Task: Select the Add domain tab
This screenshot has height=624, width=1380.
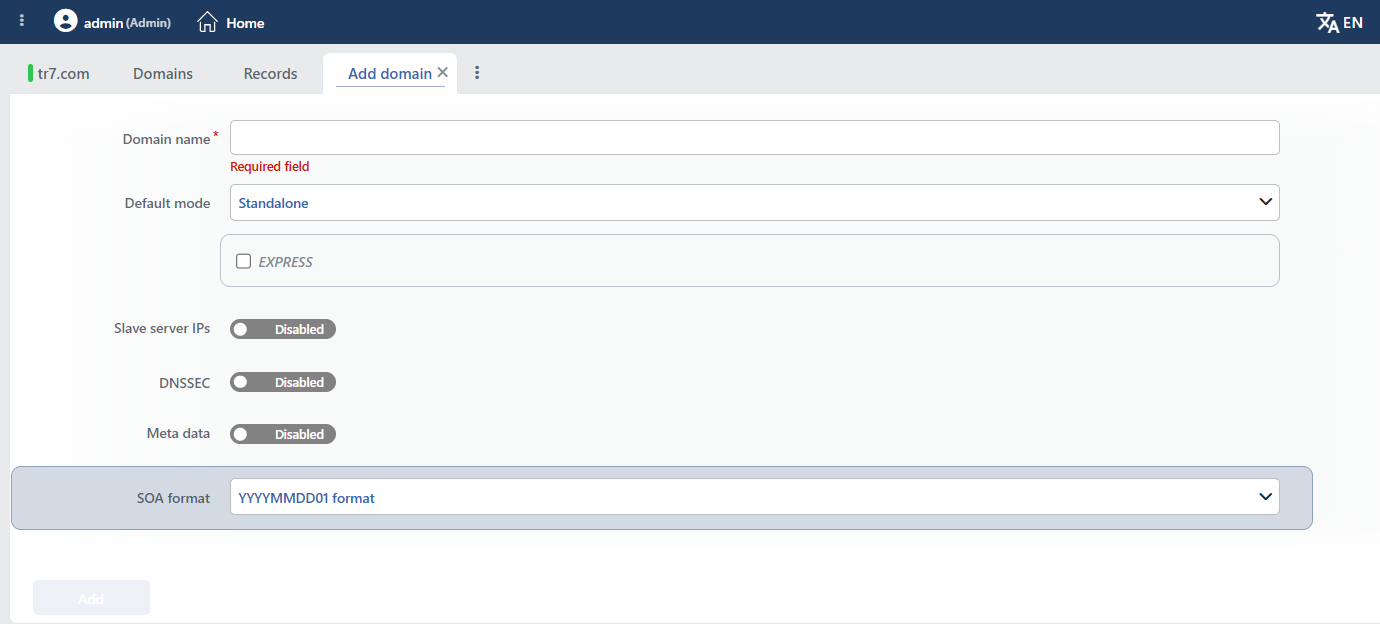Action: [x=390, y=74]
